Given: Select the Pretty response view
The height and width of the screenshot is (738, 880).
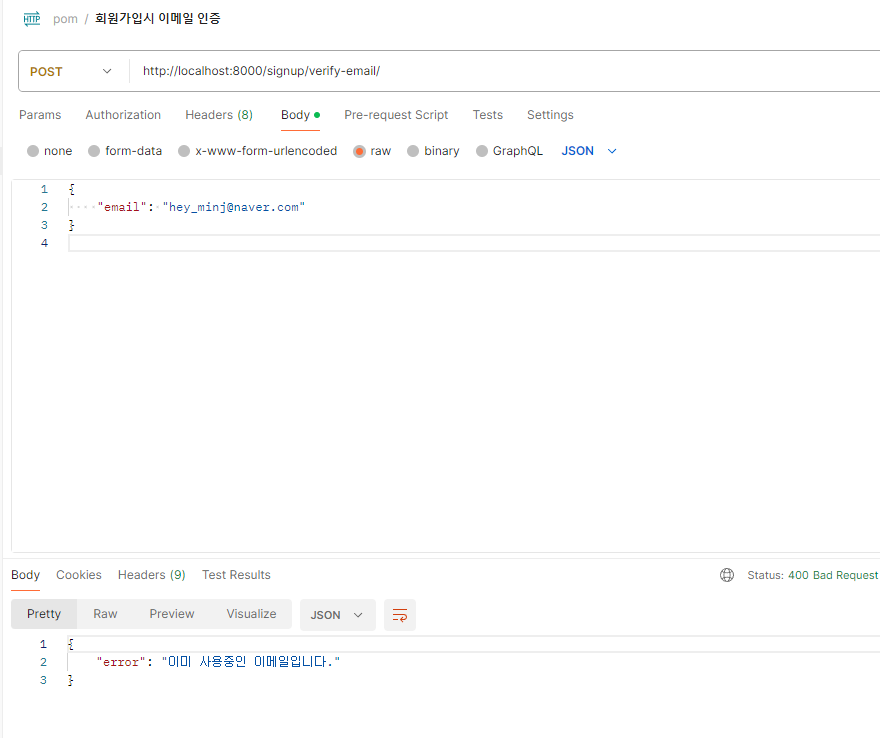Looking at the screenshot, I should pos(44,614).
